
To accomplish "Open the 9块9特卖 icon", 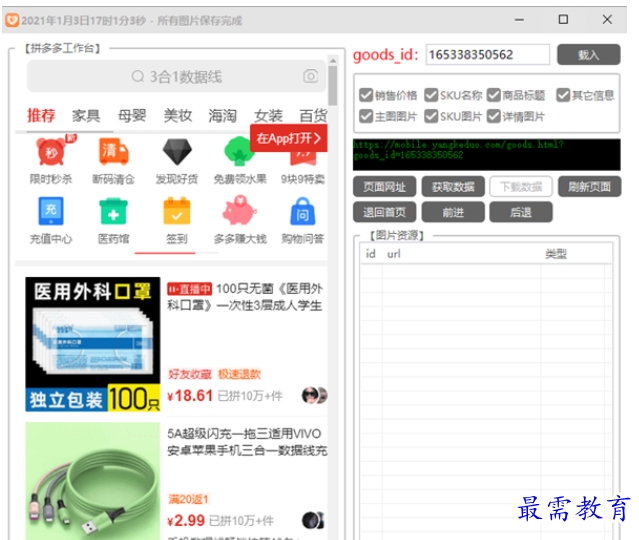I will [303, 159].
